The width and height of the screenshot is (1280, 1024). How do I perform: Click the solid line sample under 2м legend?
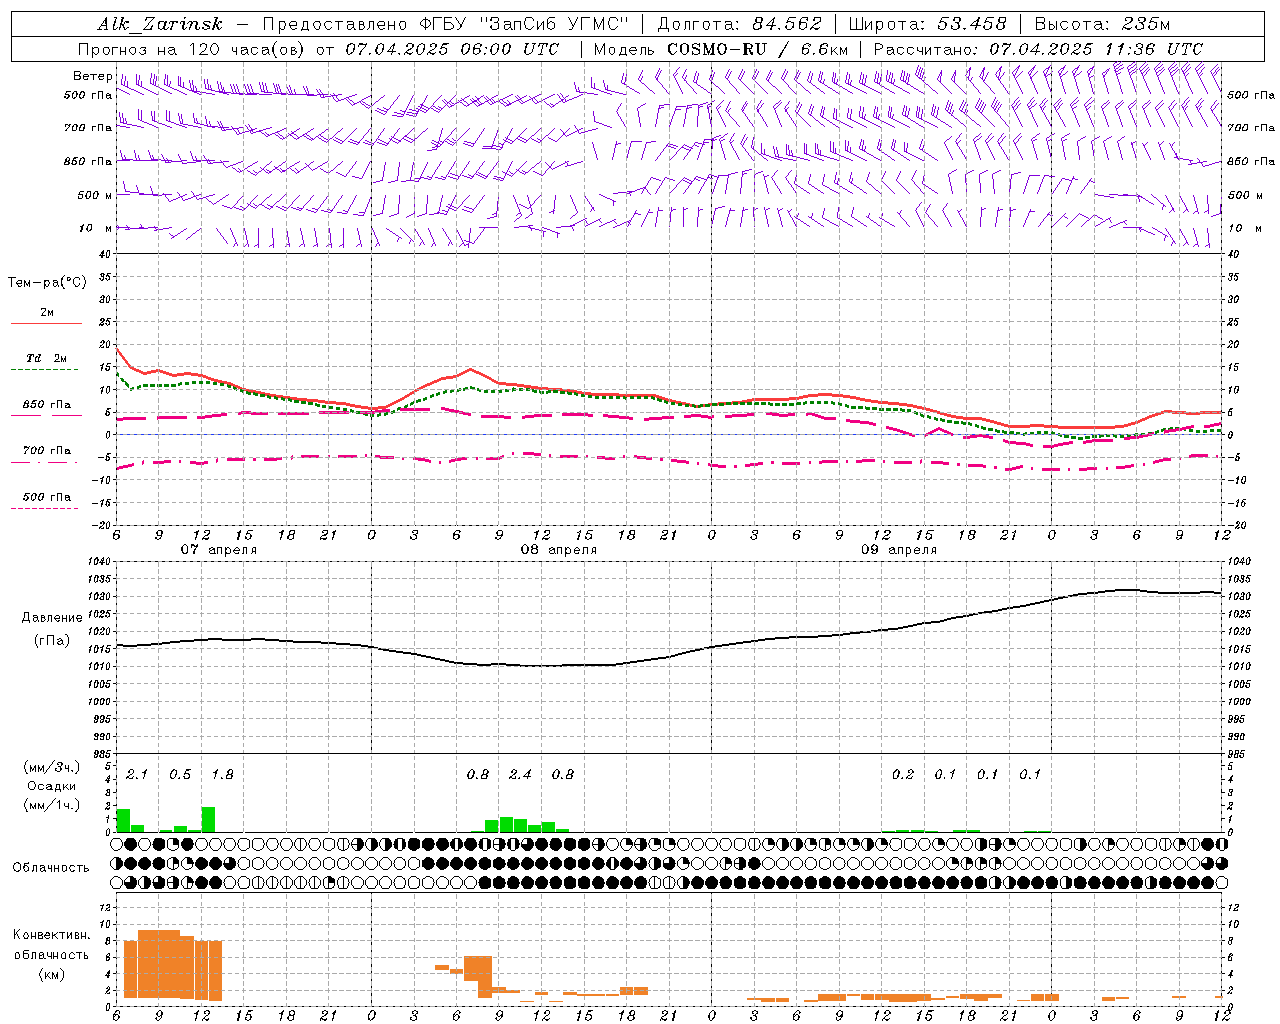[x=46, y=324]
